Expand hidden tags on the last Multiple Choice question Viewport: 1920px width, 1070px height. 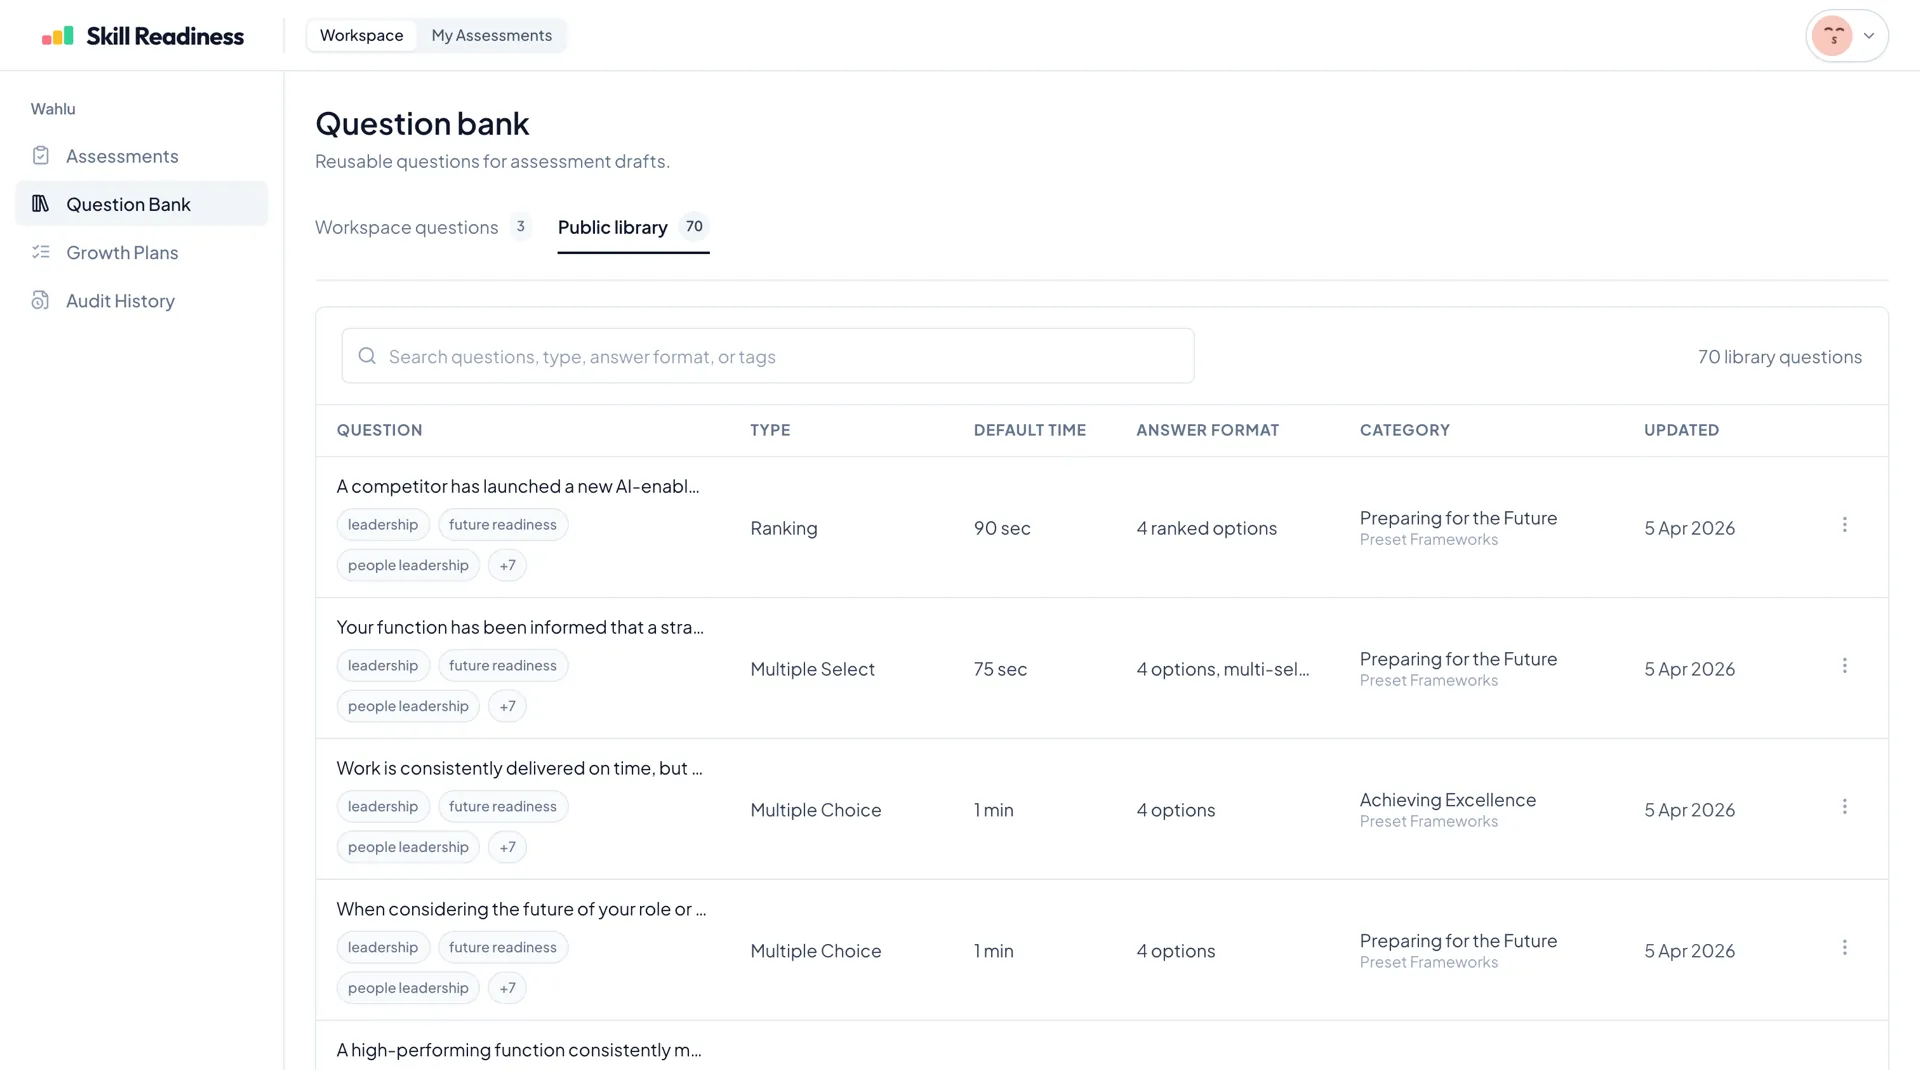[x=507, y=987]
